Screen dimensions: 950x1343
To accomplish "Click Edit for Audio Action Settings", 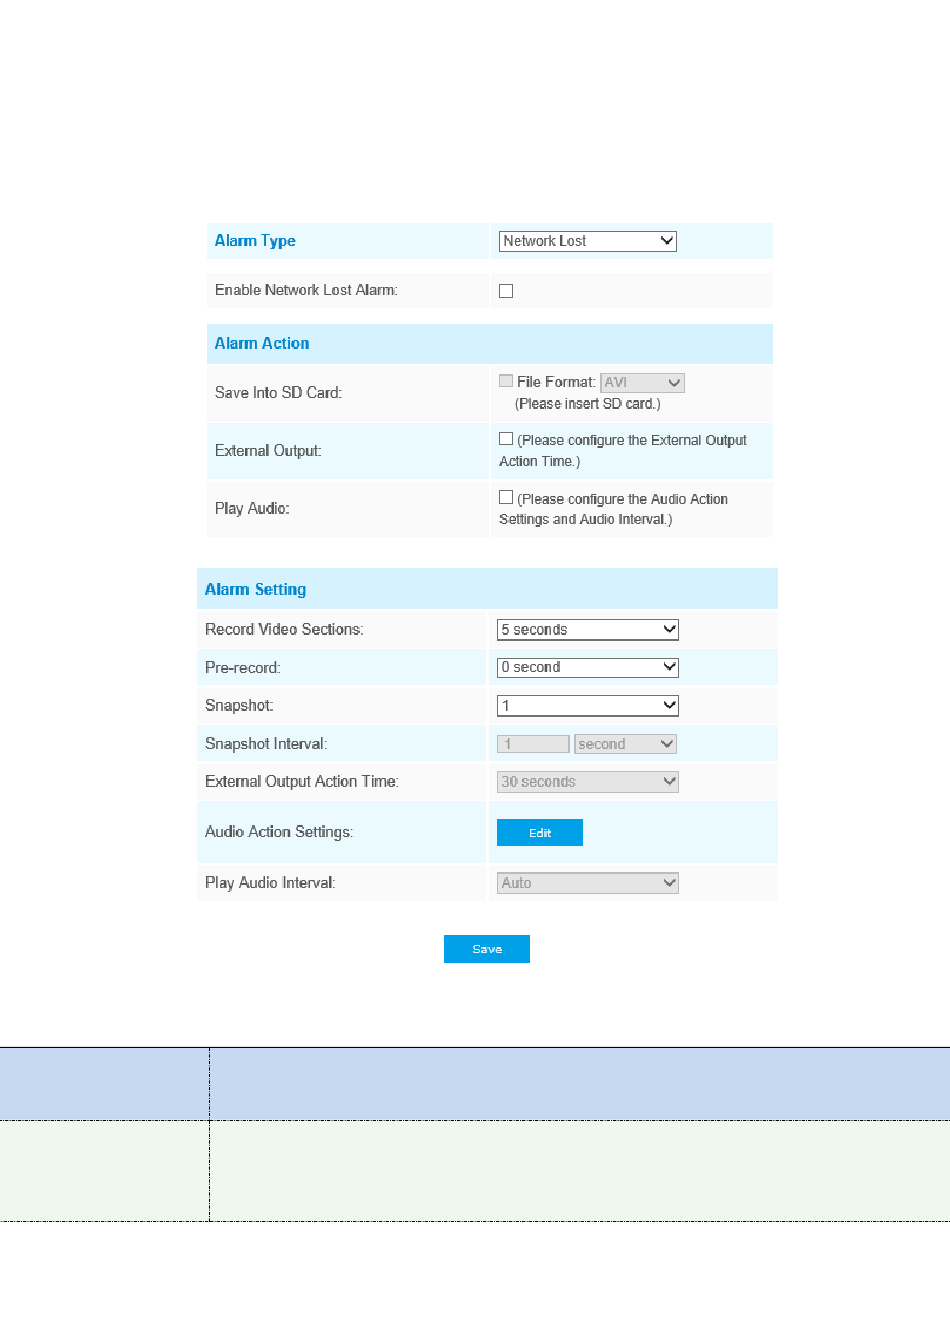I will click(x=540, y=833).
